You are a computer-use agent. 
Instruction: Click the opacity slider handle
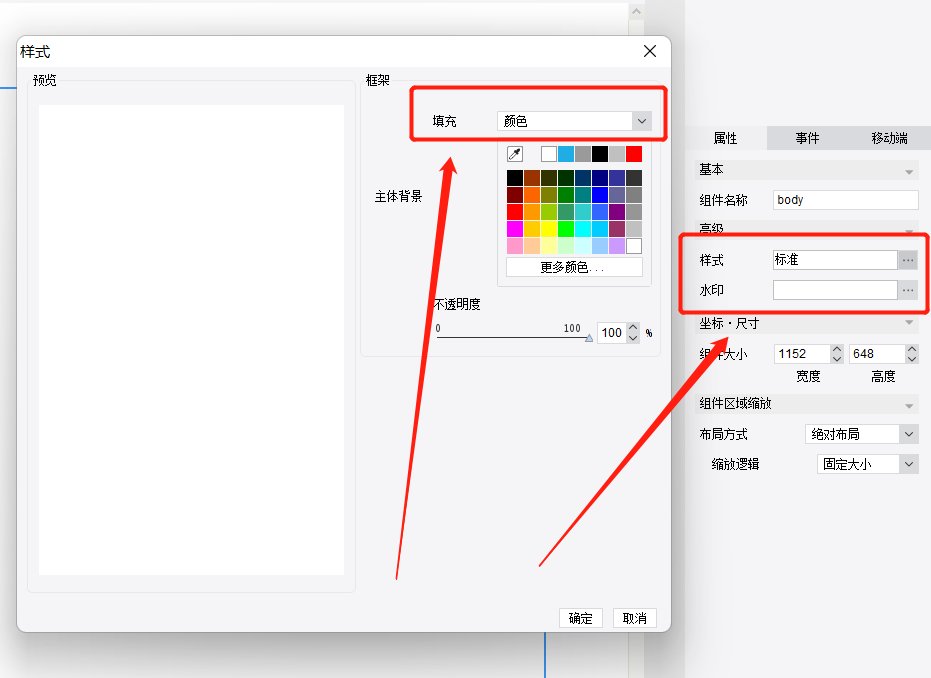tap(588, 338)
